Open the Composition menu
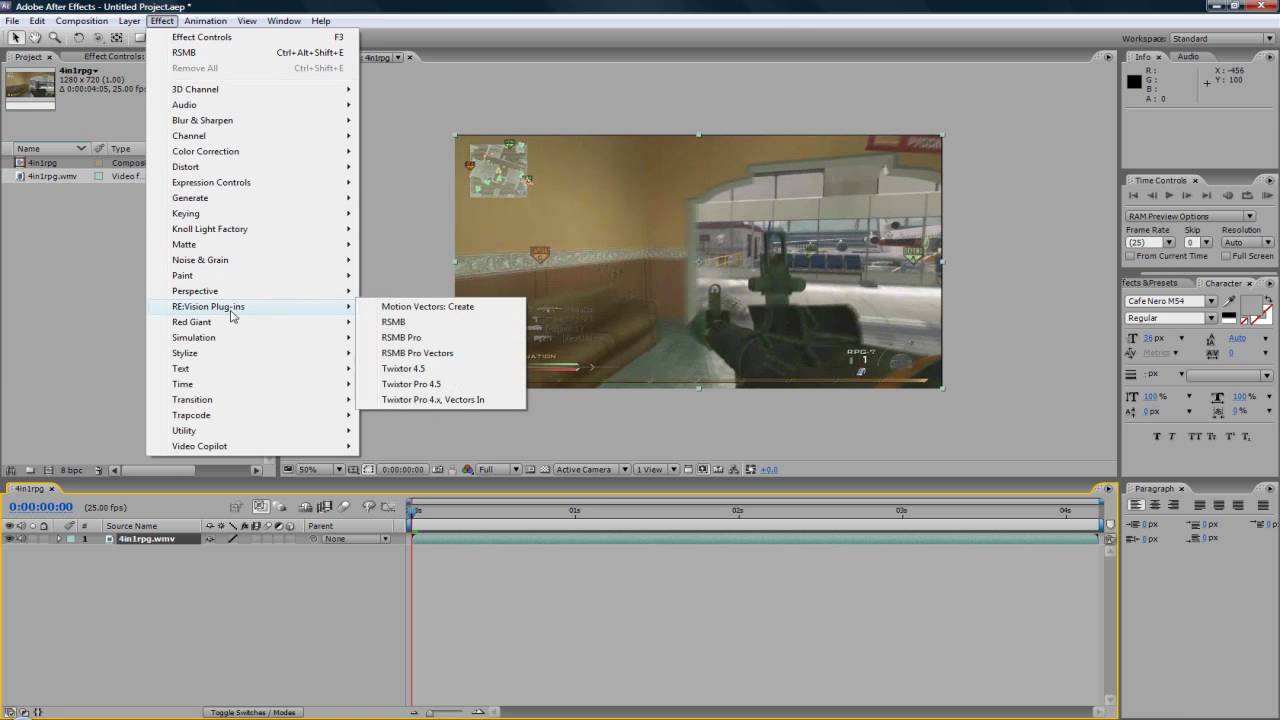Image resolution: width=1280 pixels, height=720 pixels. 82,21
